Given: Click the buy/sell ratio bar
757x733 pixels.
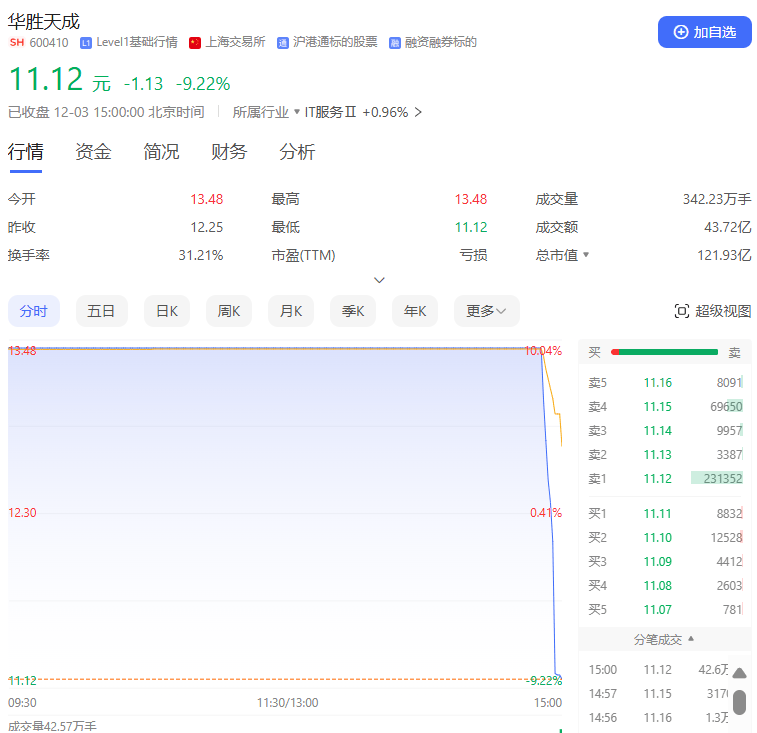Looking at the screenshot, I should (x=664, y=352).
